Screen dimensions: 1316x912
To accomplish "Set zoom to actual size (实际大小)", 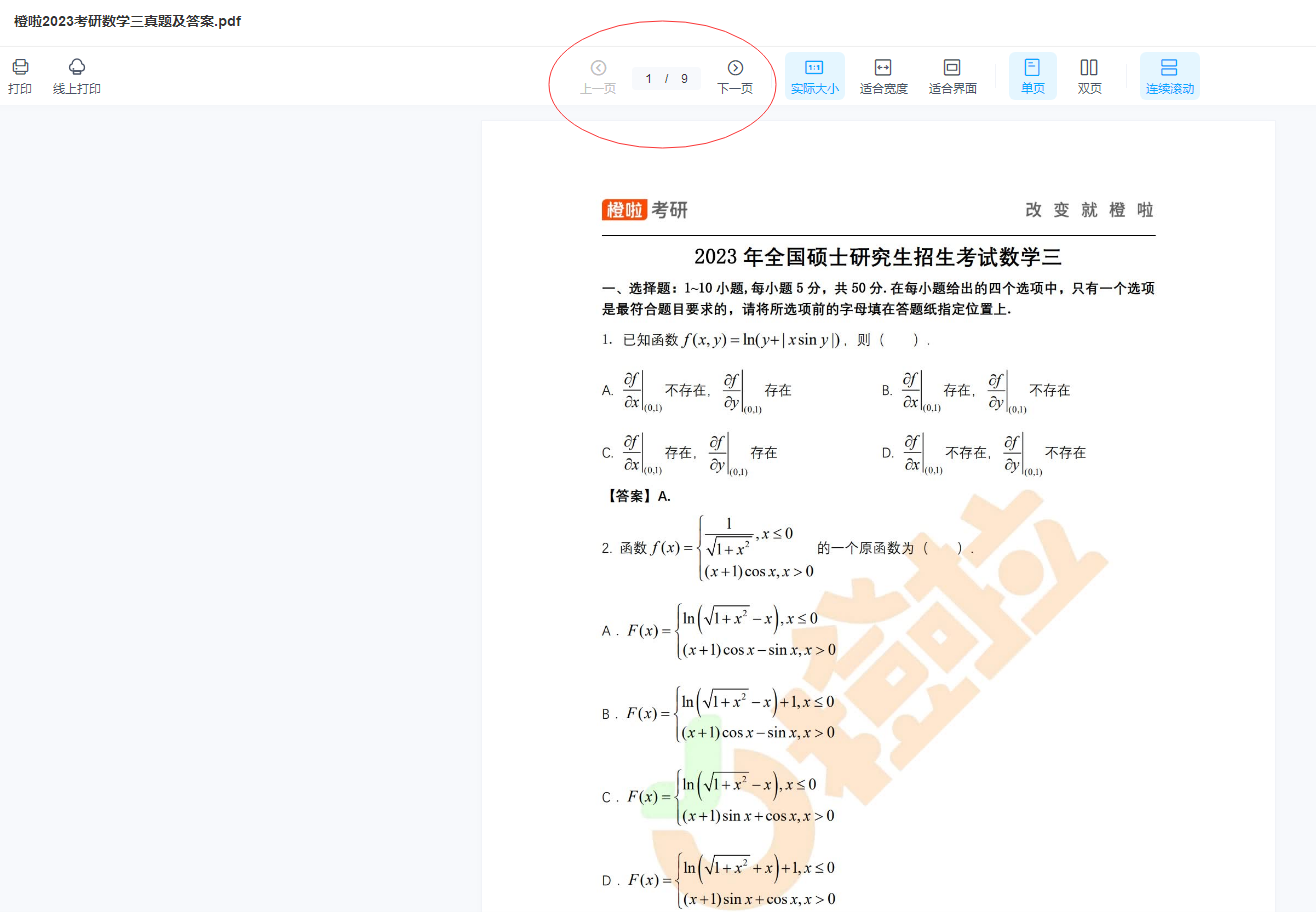I will pos(814,76).
